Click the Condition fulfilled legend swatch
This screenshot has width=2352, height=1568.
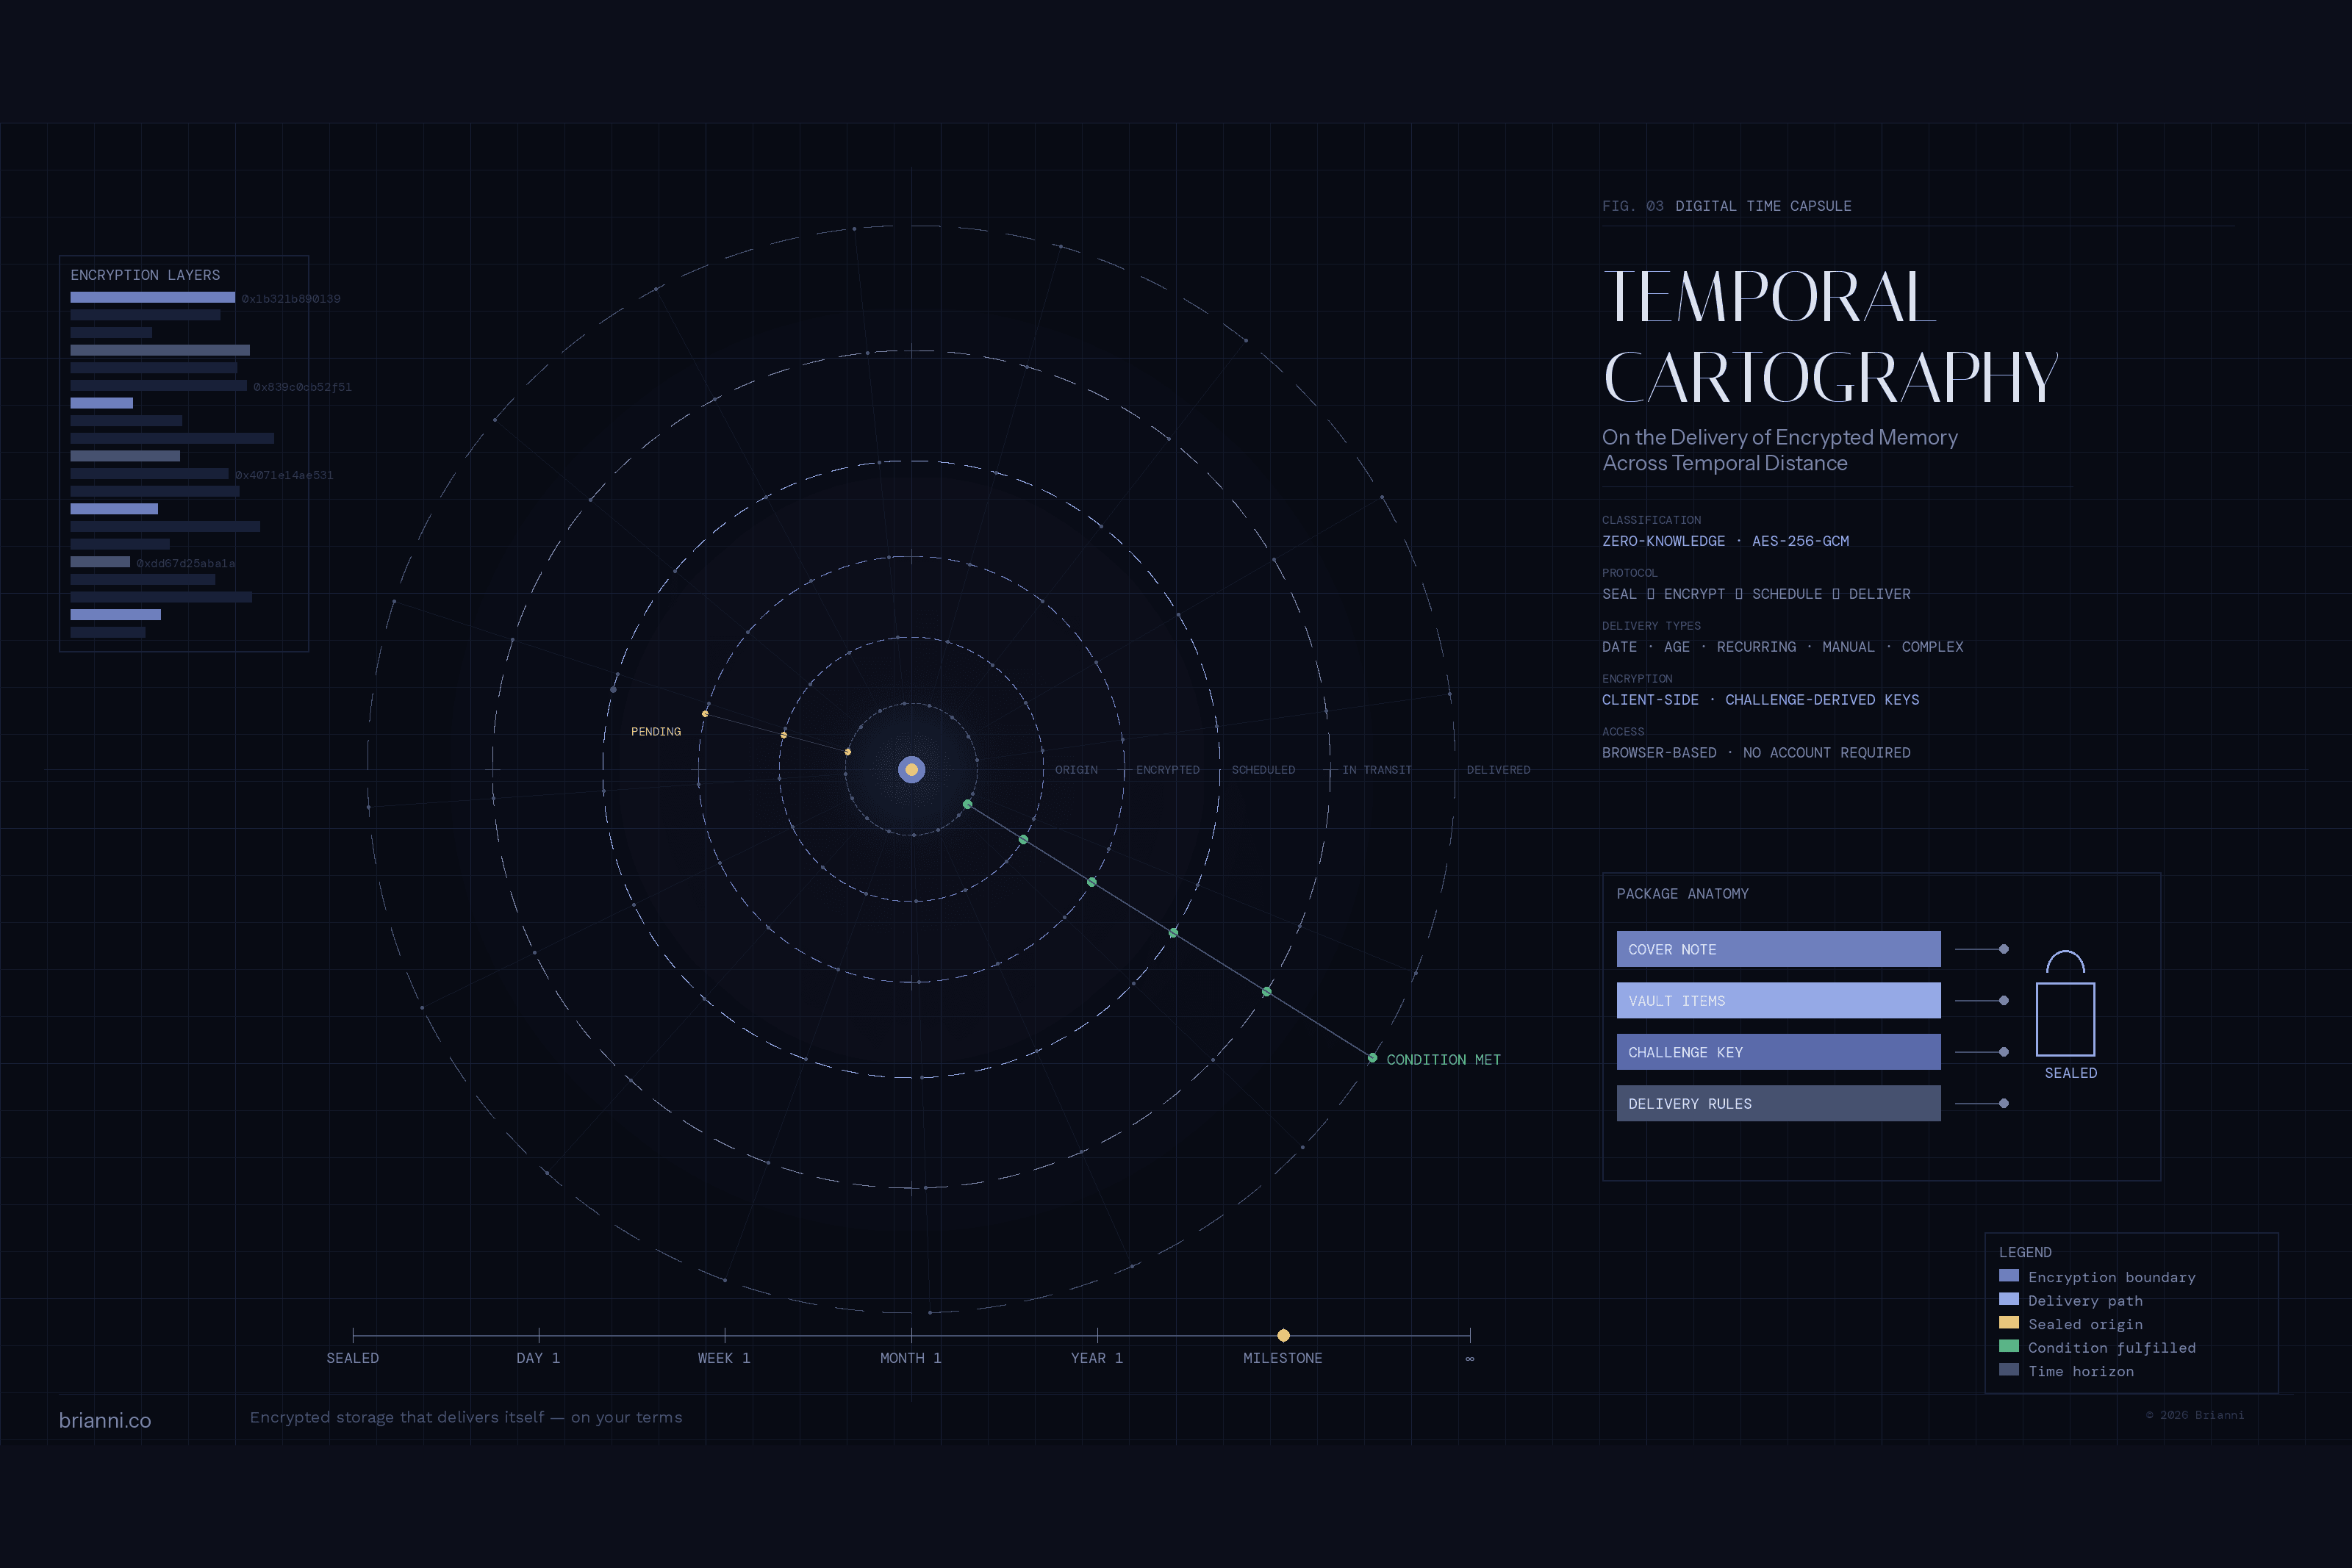2008,1346
